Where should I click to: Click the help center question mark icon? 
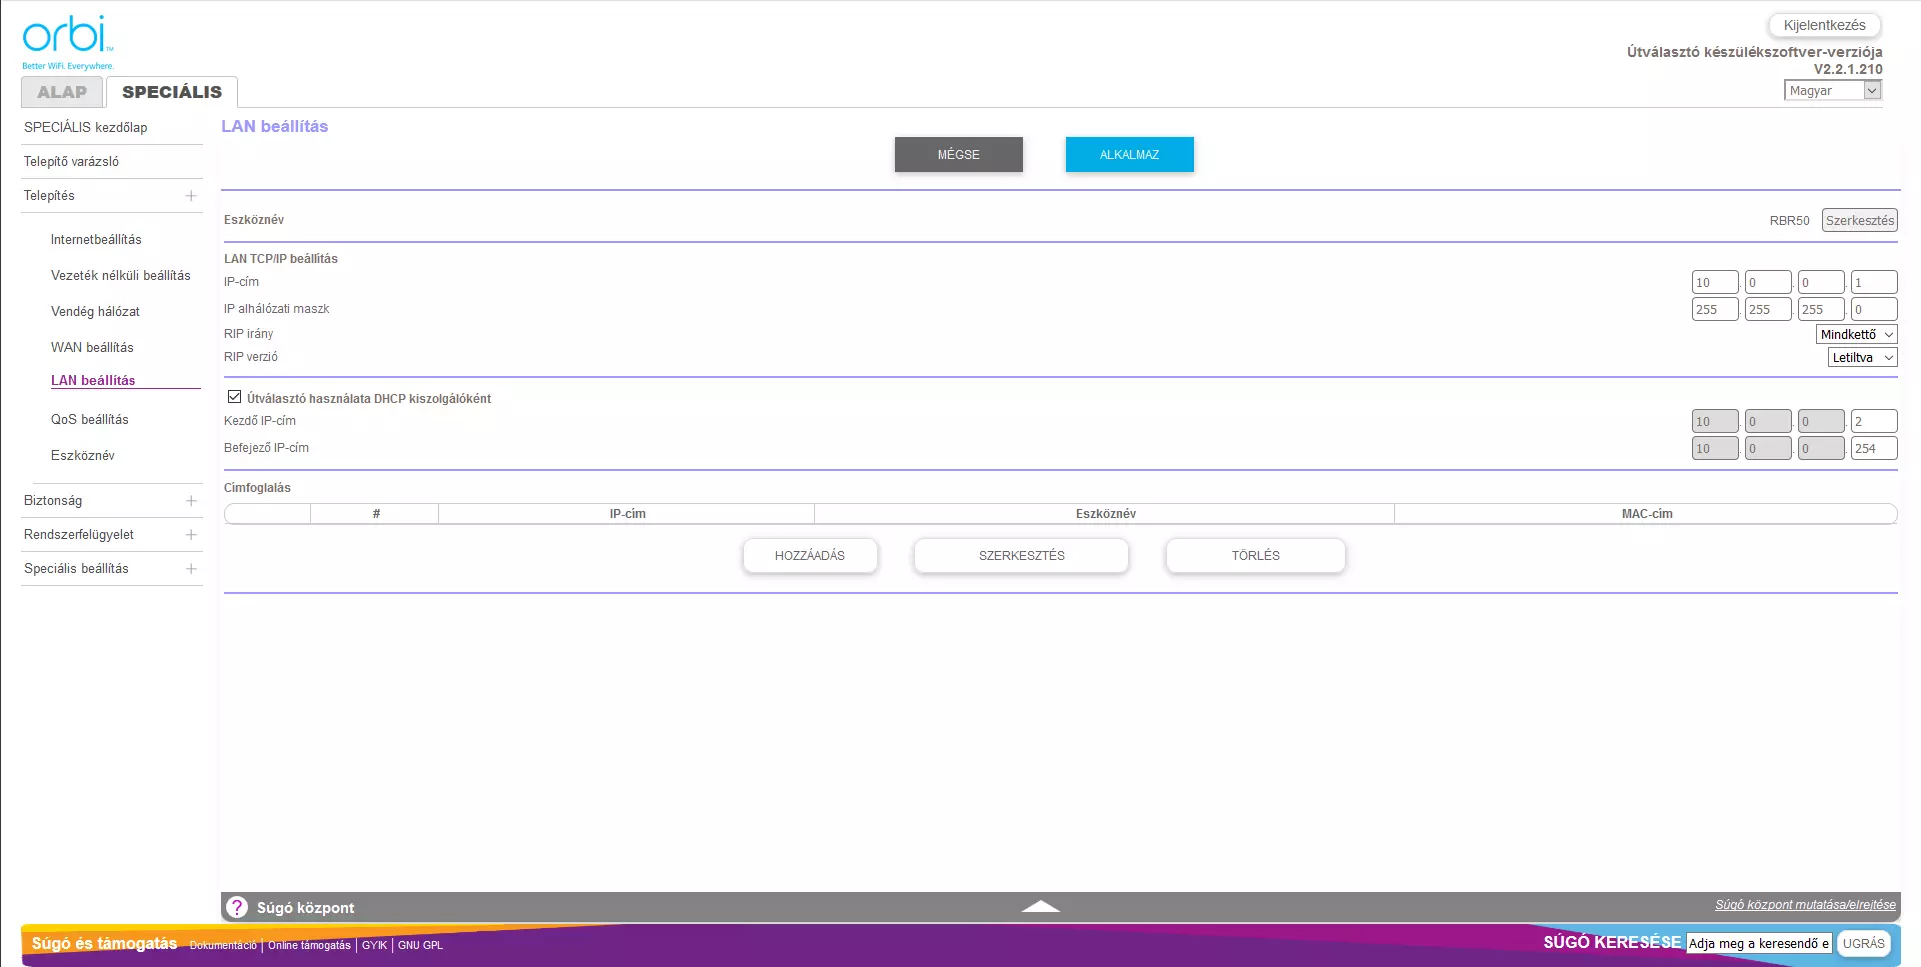coord(237,907)
